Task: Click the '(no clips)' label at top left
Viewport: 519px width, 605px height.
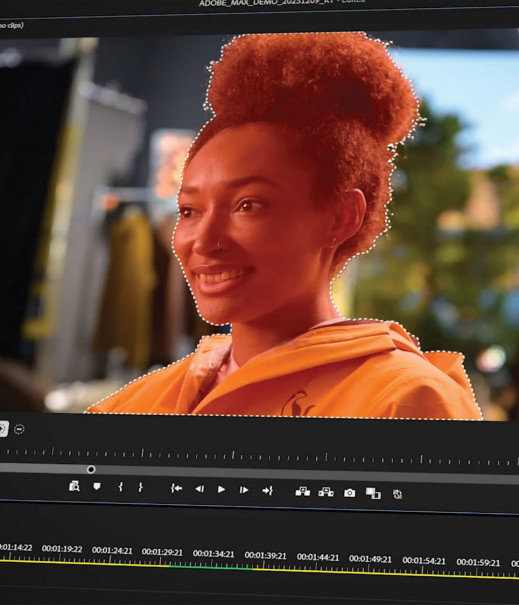Action: (x=12, y=25)
